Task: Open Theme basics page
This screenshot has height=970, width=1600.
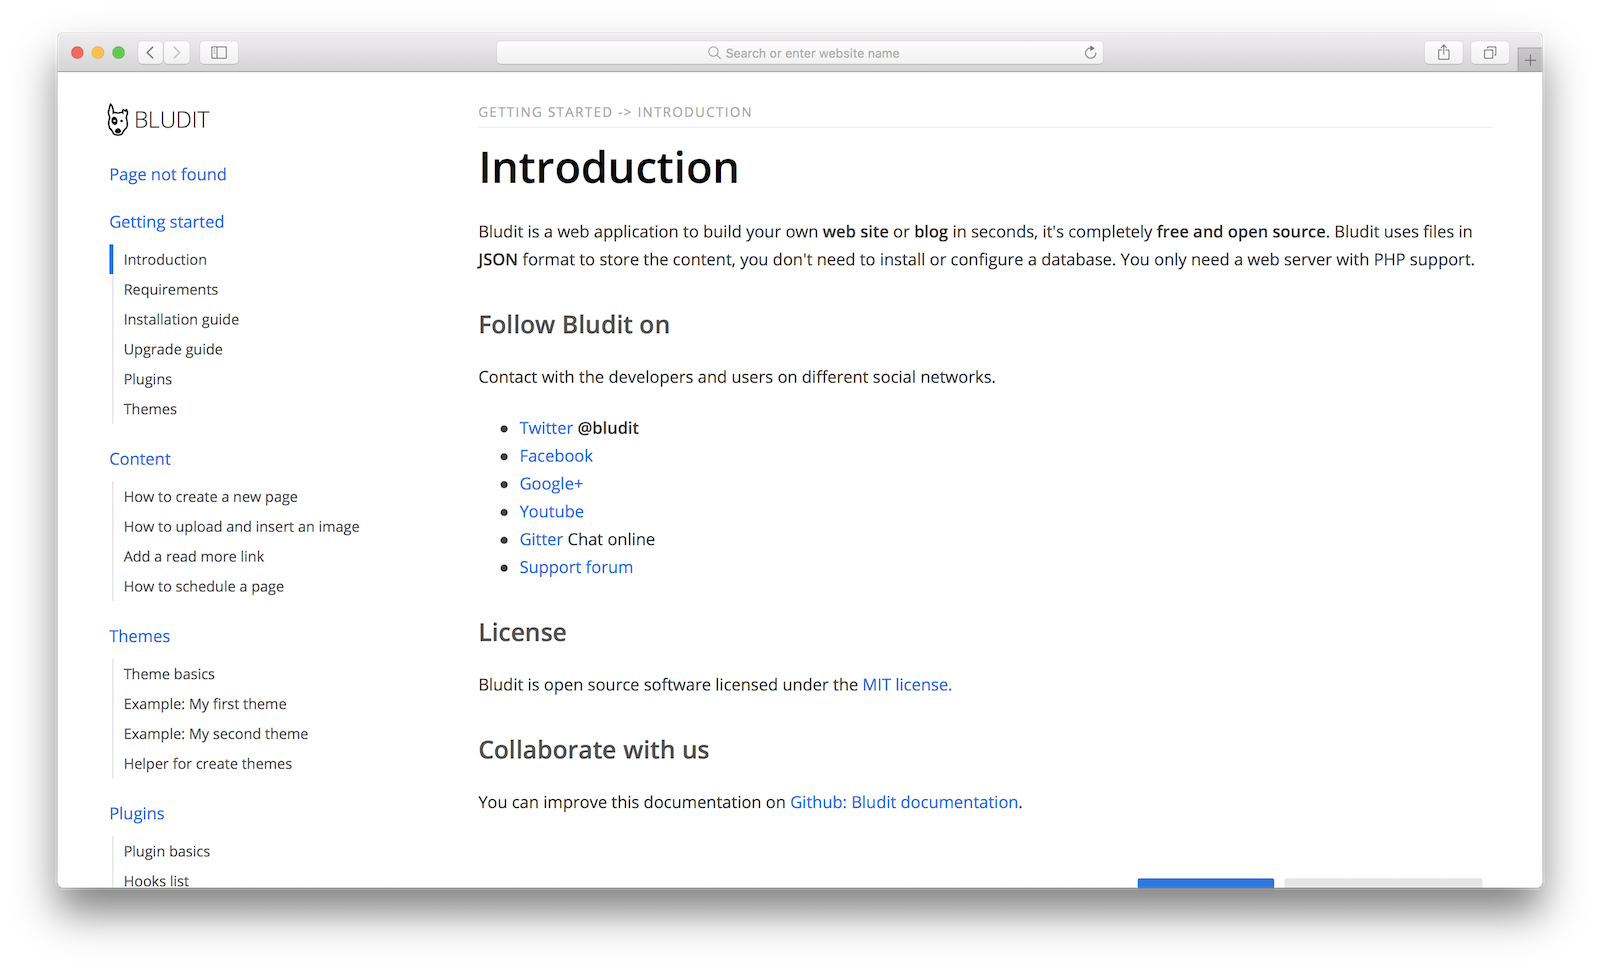Action: [x=169, y=674]
